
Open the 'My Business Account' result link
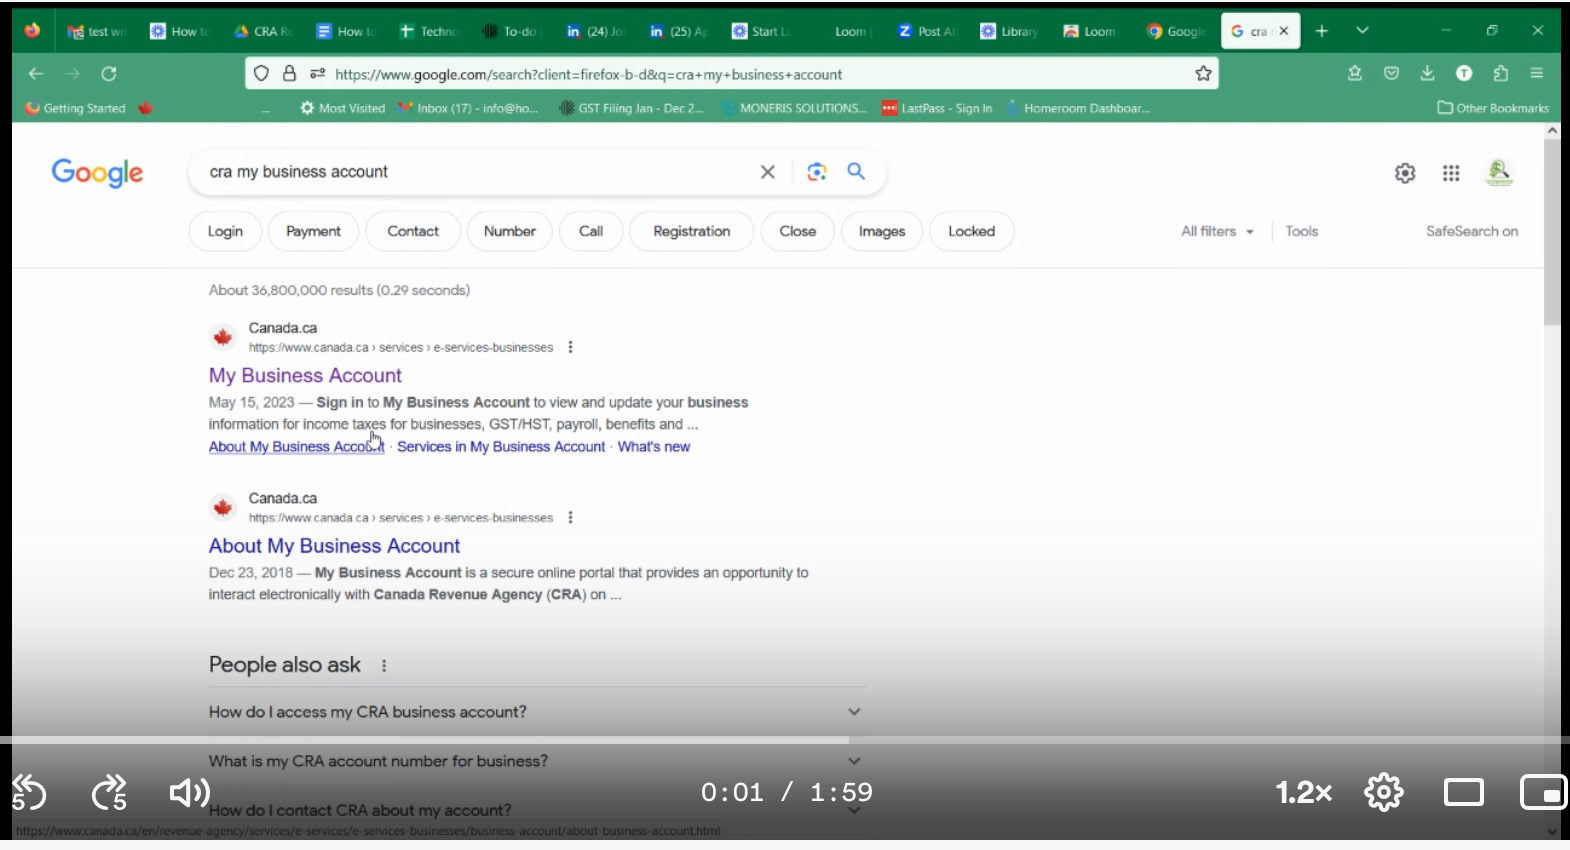pos(305,375)
